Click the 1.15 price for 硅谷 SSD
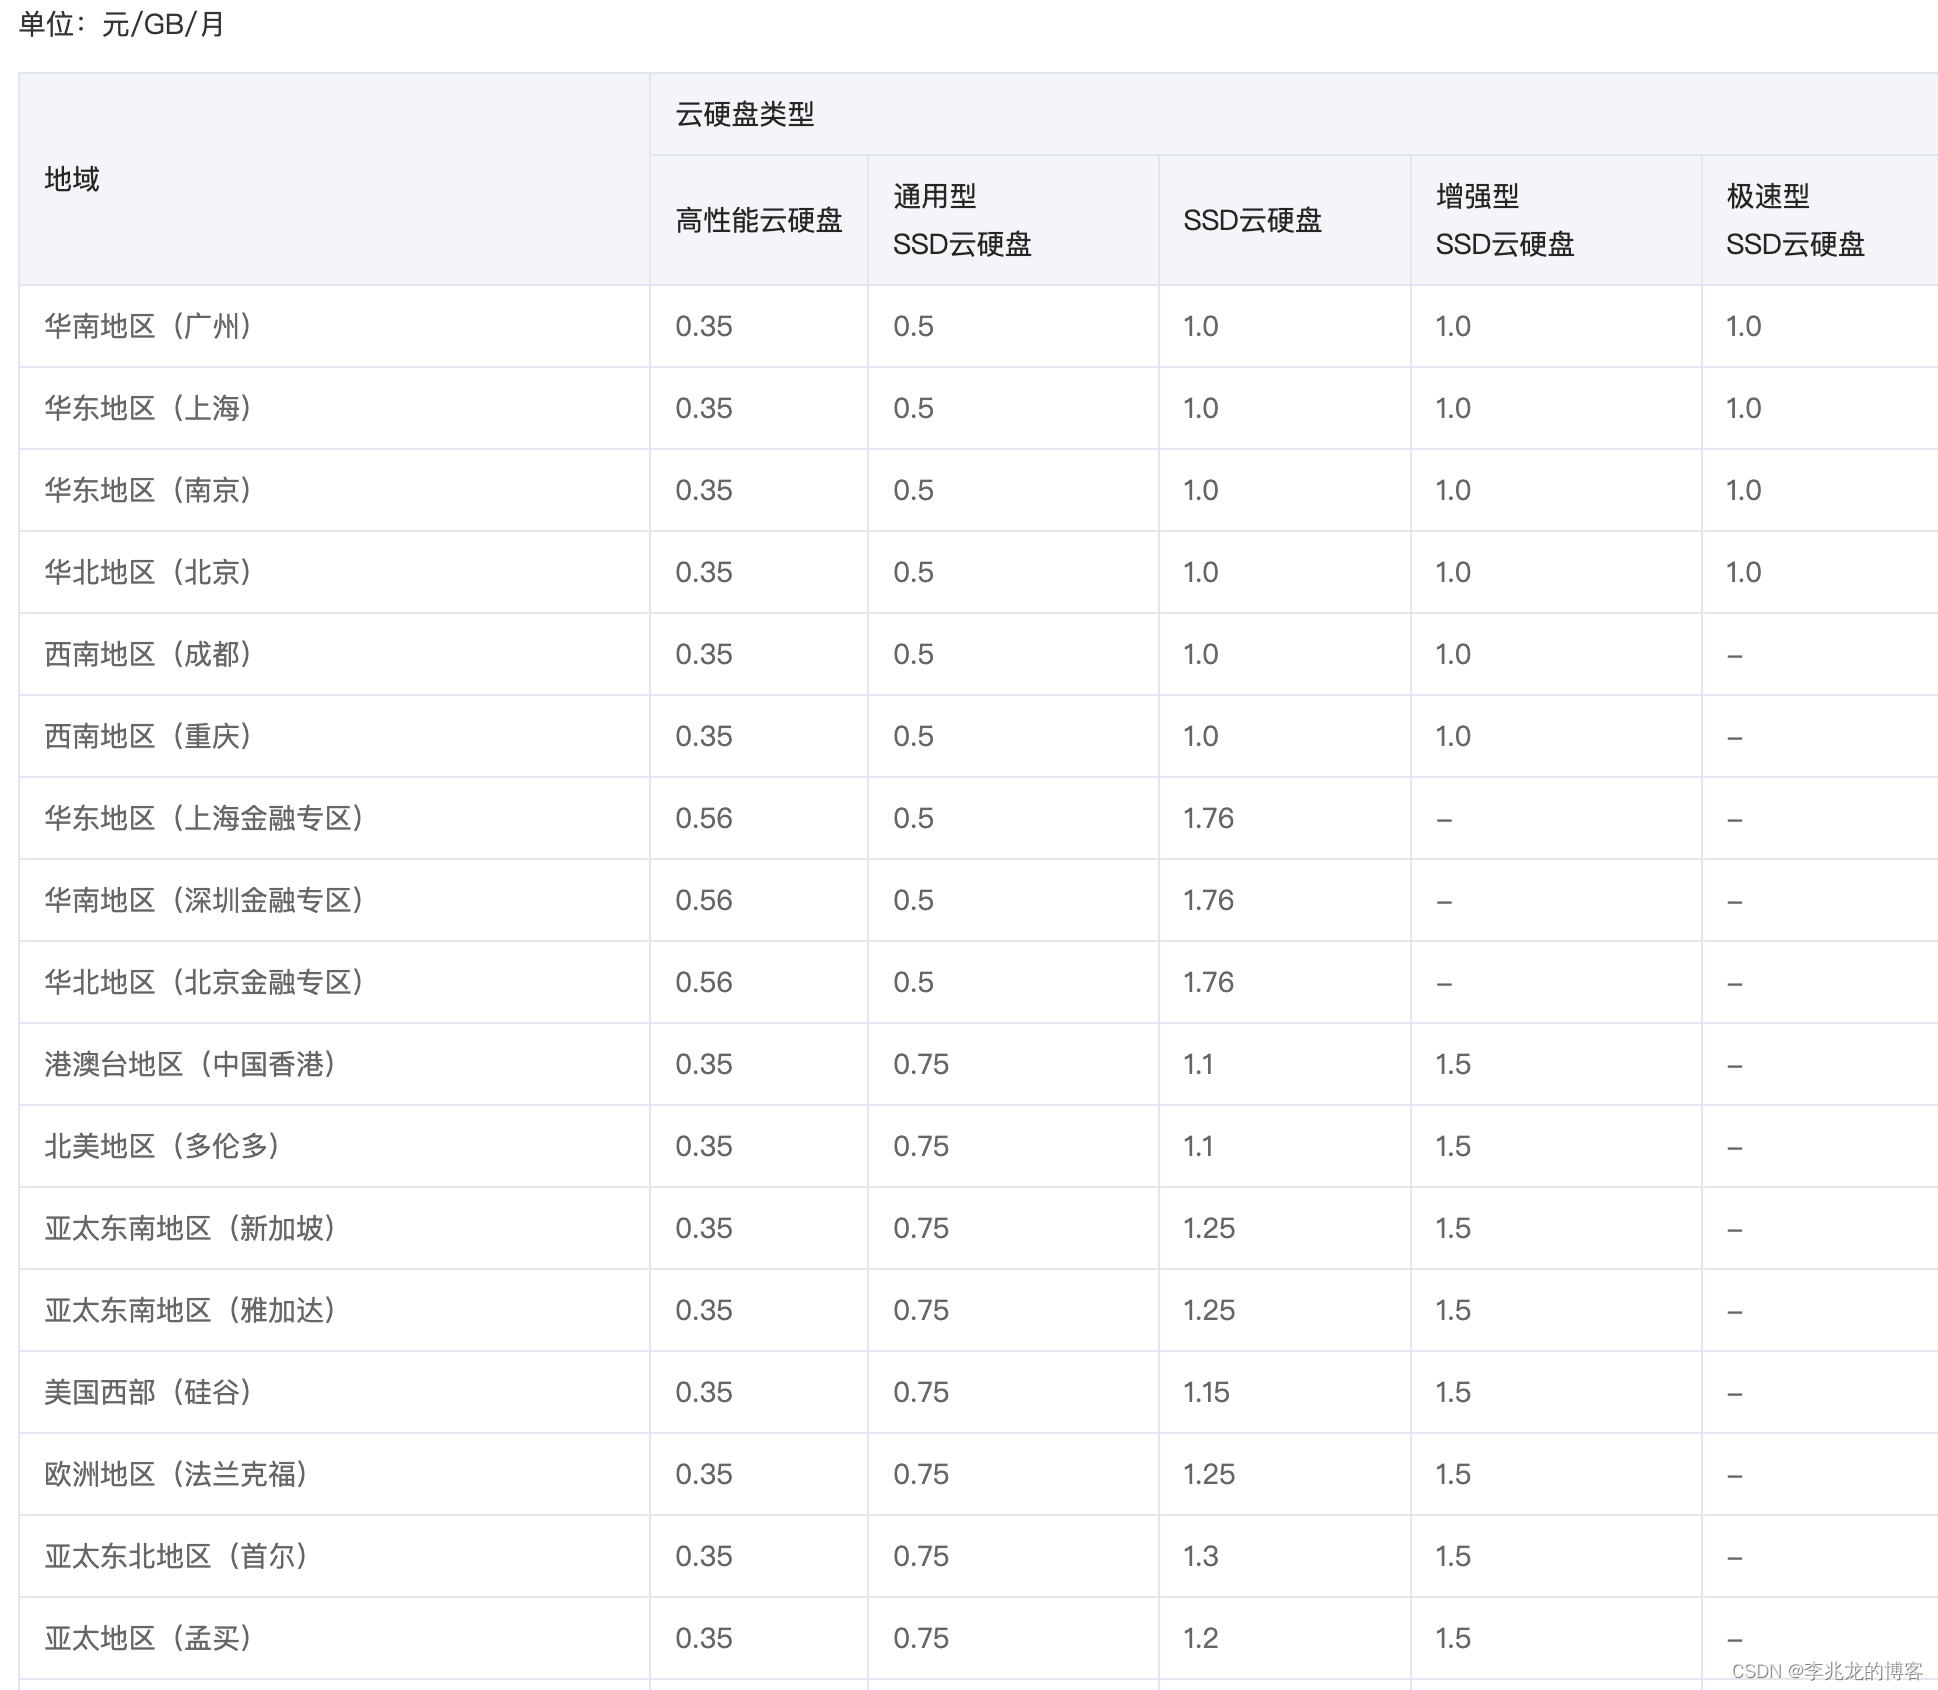 click(x=1206, y=1392)
